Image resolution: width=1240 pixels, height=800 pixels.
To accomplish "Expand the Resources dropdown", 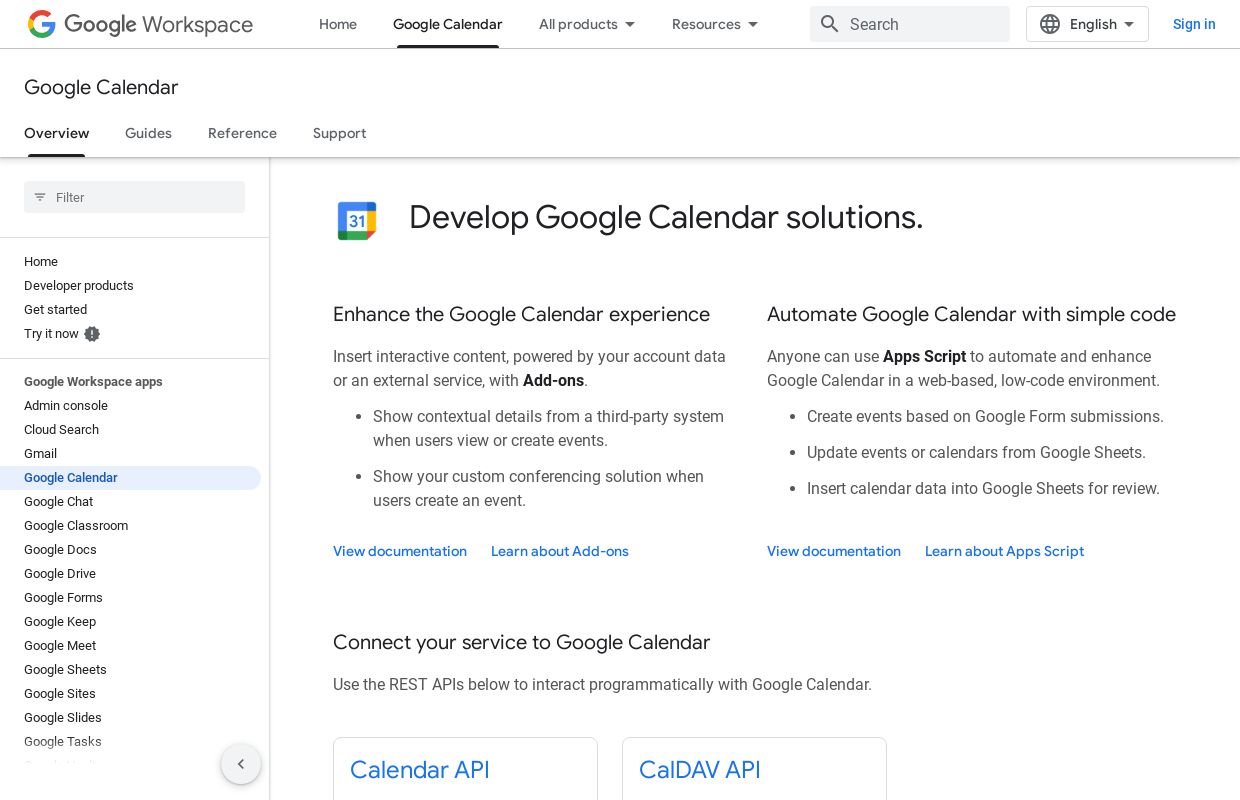I will point(715,24).
